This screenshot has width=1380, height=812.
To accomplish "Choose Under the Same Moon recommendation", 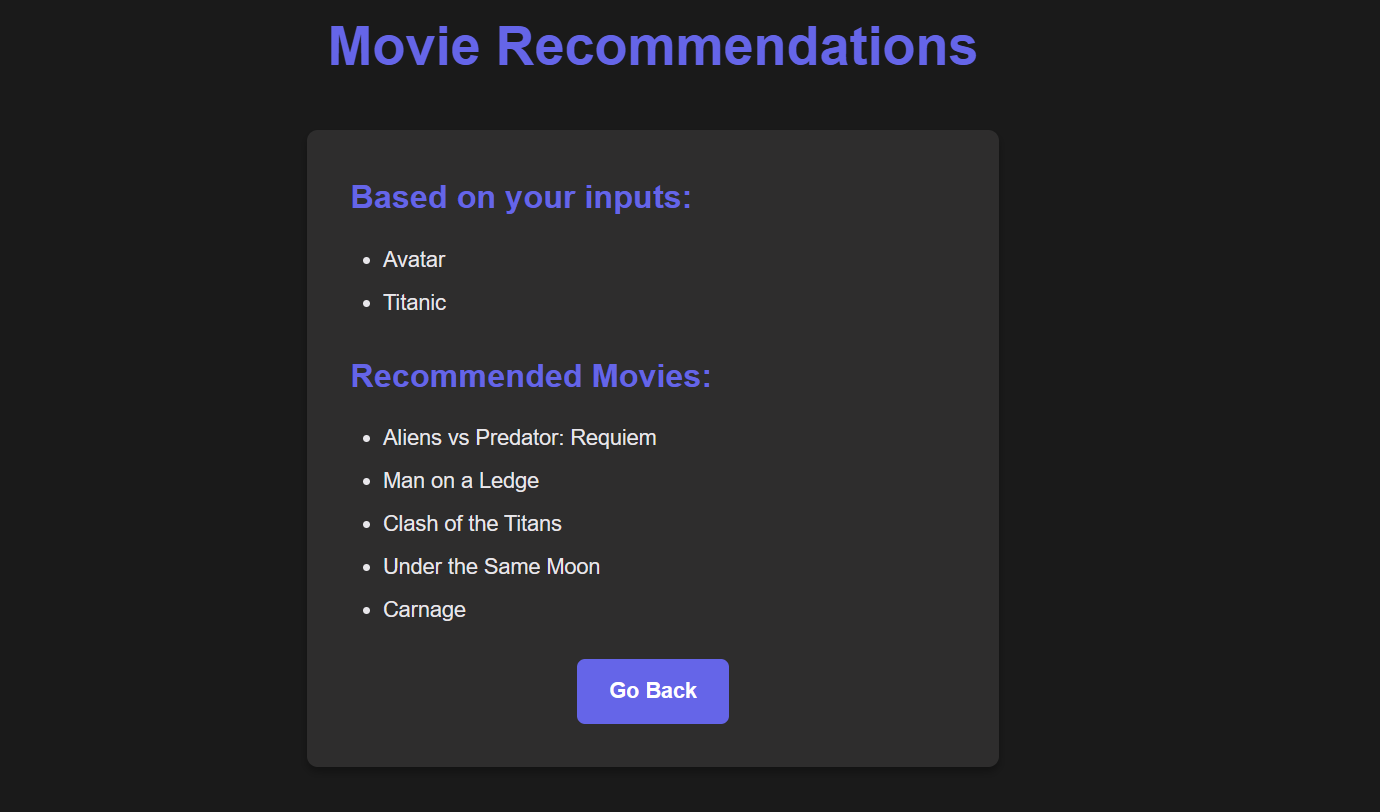I will coord(491,566).
